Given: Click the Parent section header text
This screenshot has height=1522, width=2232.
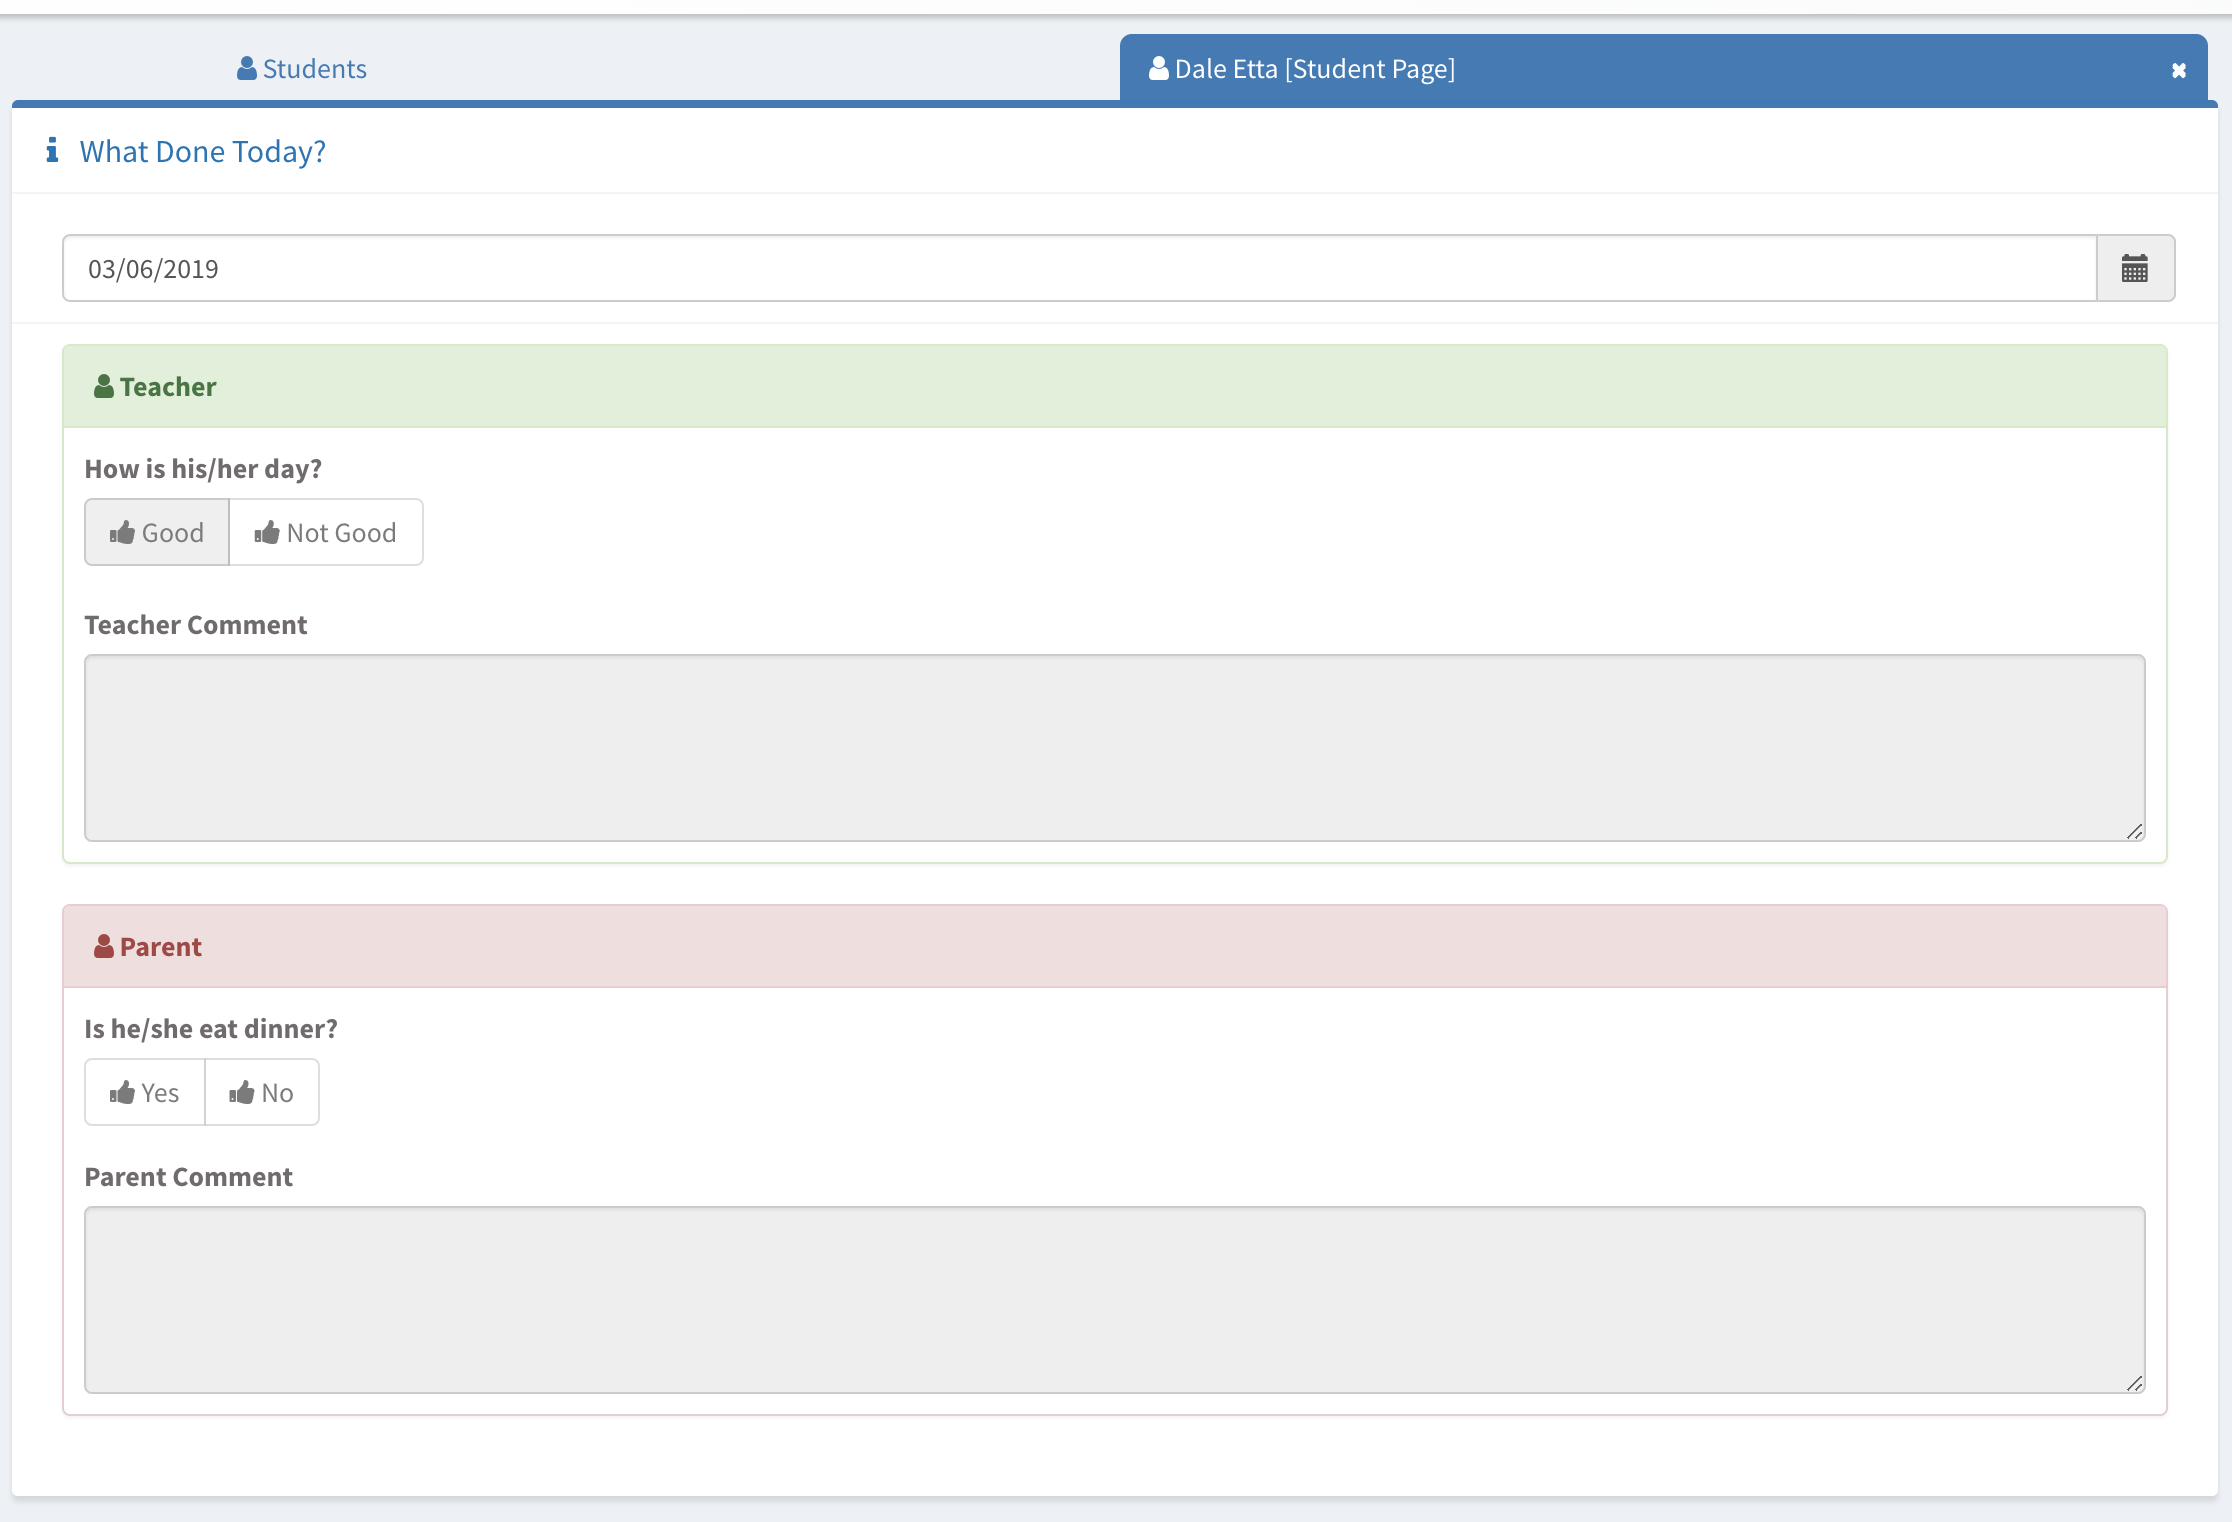Looking at the screenshot, I should pos(161,947).
